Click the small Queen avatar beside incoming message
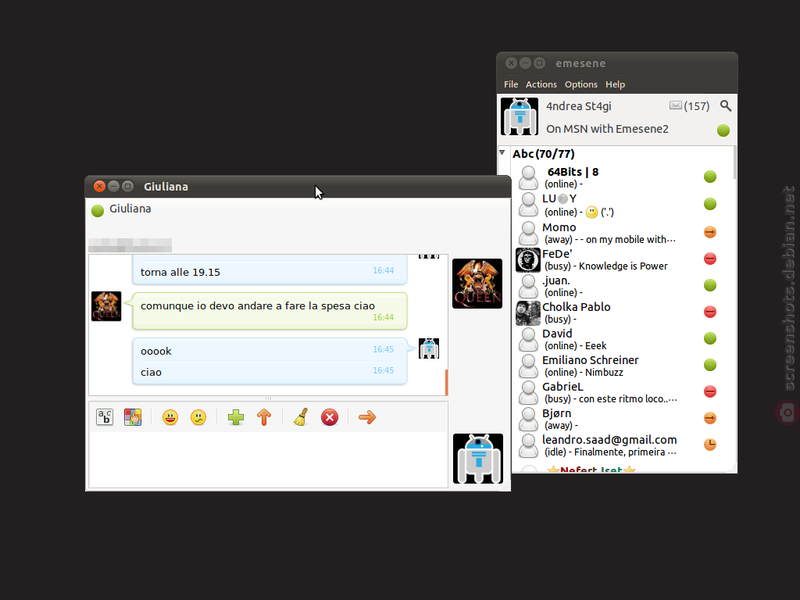Viewport: 800px width, 600px height. click(106, 306)
